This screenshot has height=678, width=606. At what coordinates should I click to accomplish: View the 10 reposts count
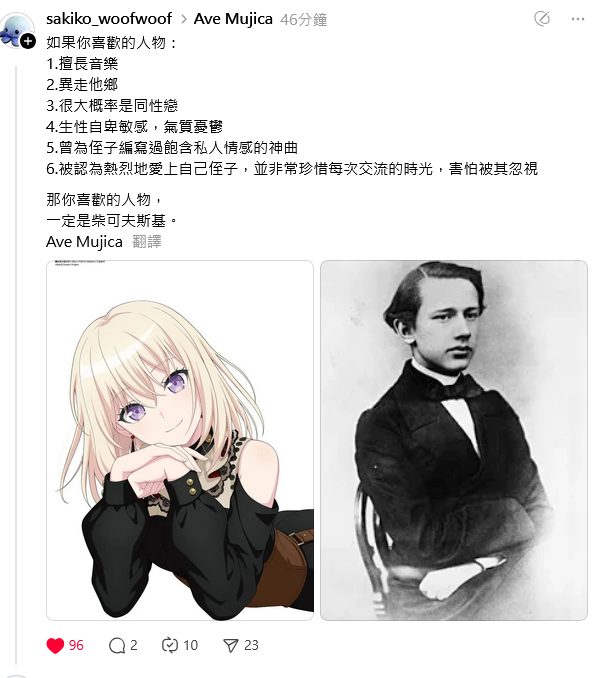point(190,646)
